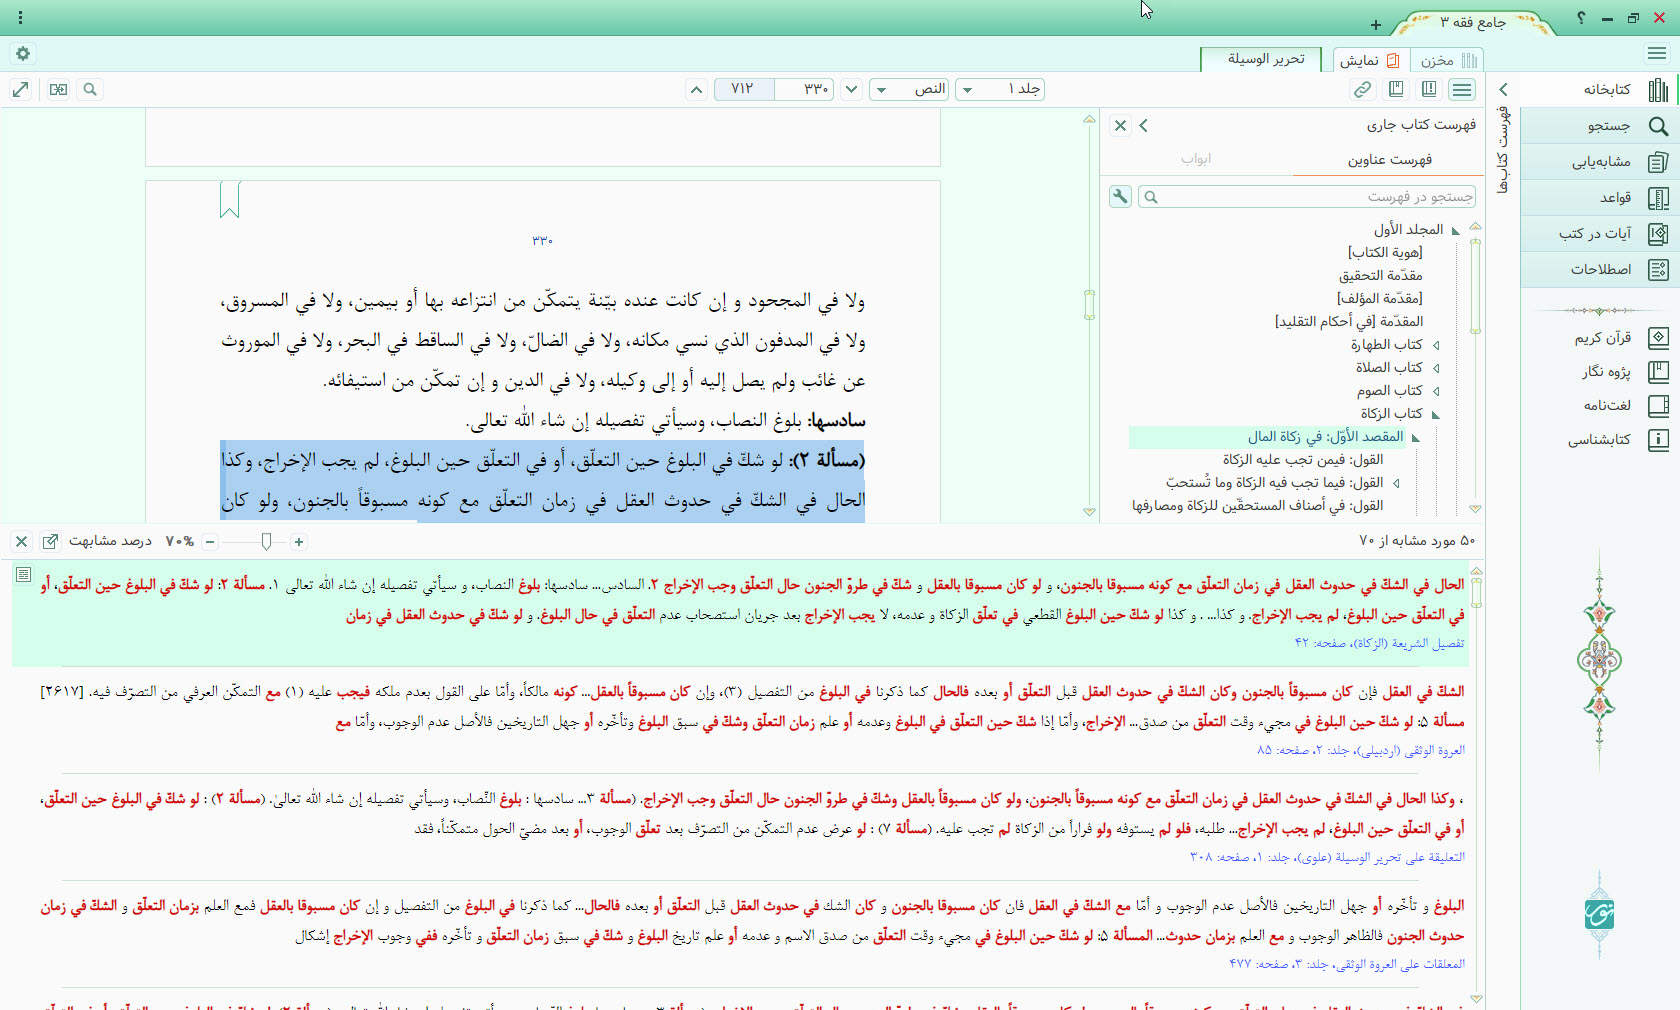Viewport: 1680px width, 1010px height.
Task: Open کتابشناسی tool
Action: pos(1618,439)
